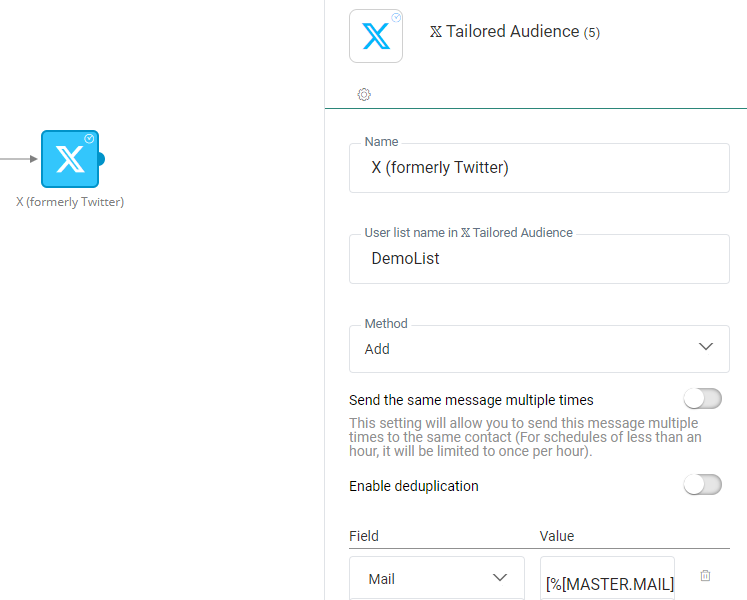Click the badge on the panel header X logo
Image resolution: width=747 pixels, height=600 pixels.
pyautogui.click(x=396, y=17)
